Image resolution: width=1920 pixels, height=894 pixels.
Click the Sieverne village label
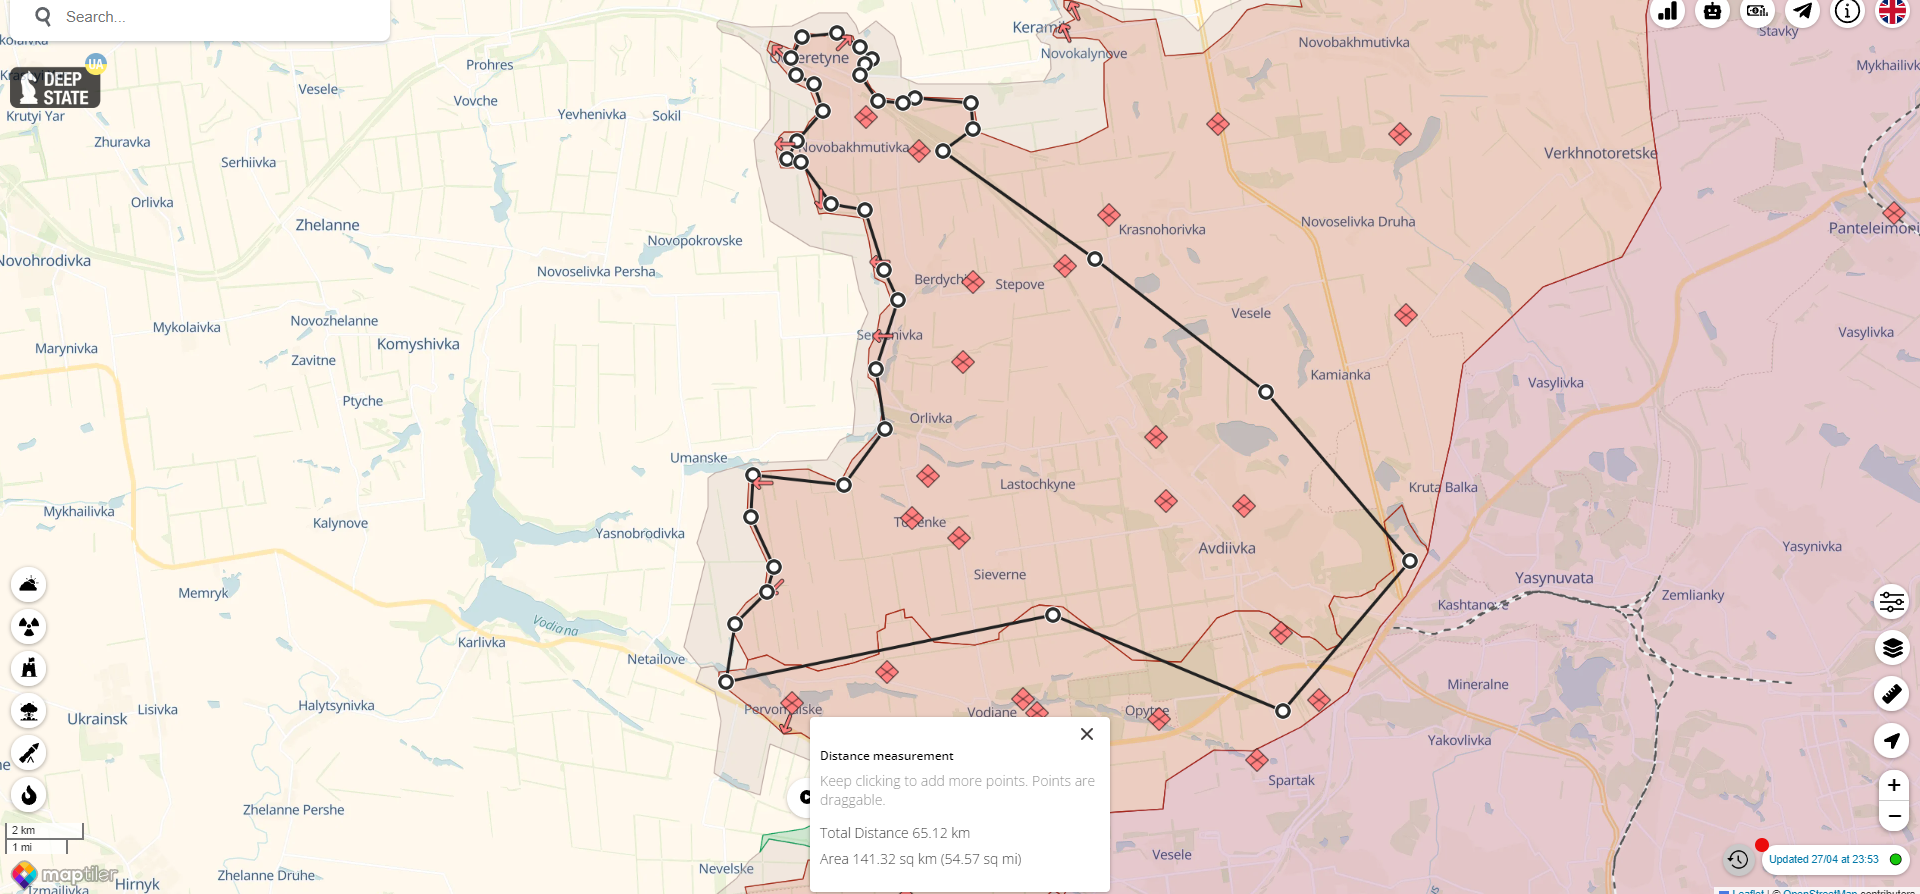(x=1000, y=574)
